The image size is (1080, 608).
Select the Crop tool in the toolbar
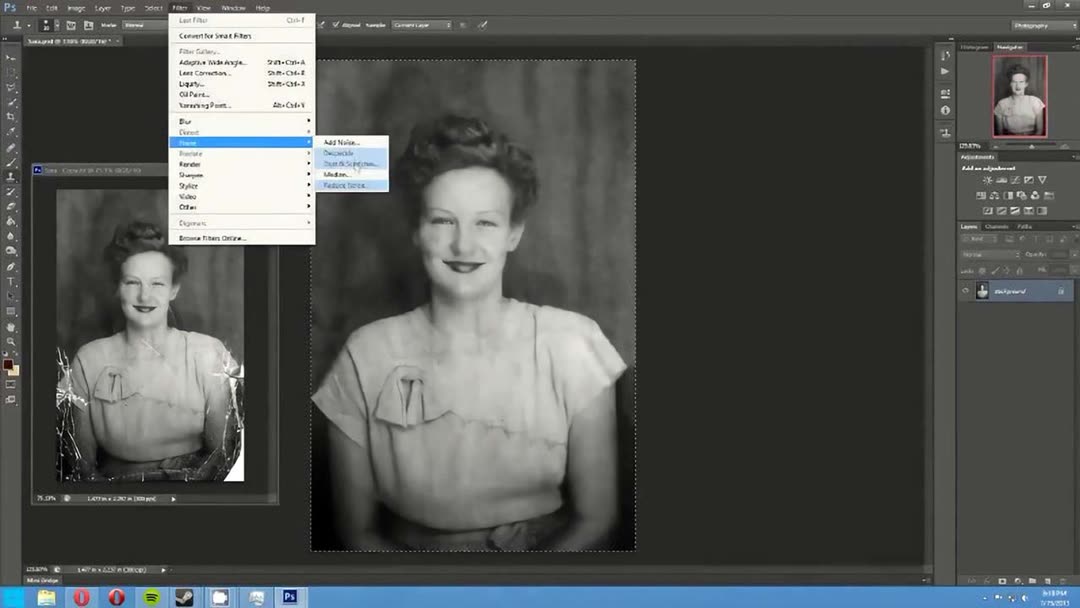point(12,117)
